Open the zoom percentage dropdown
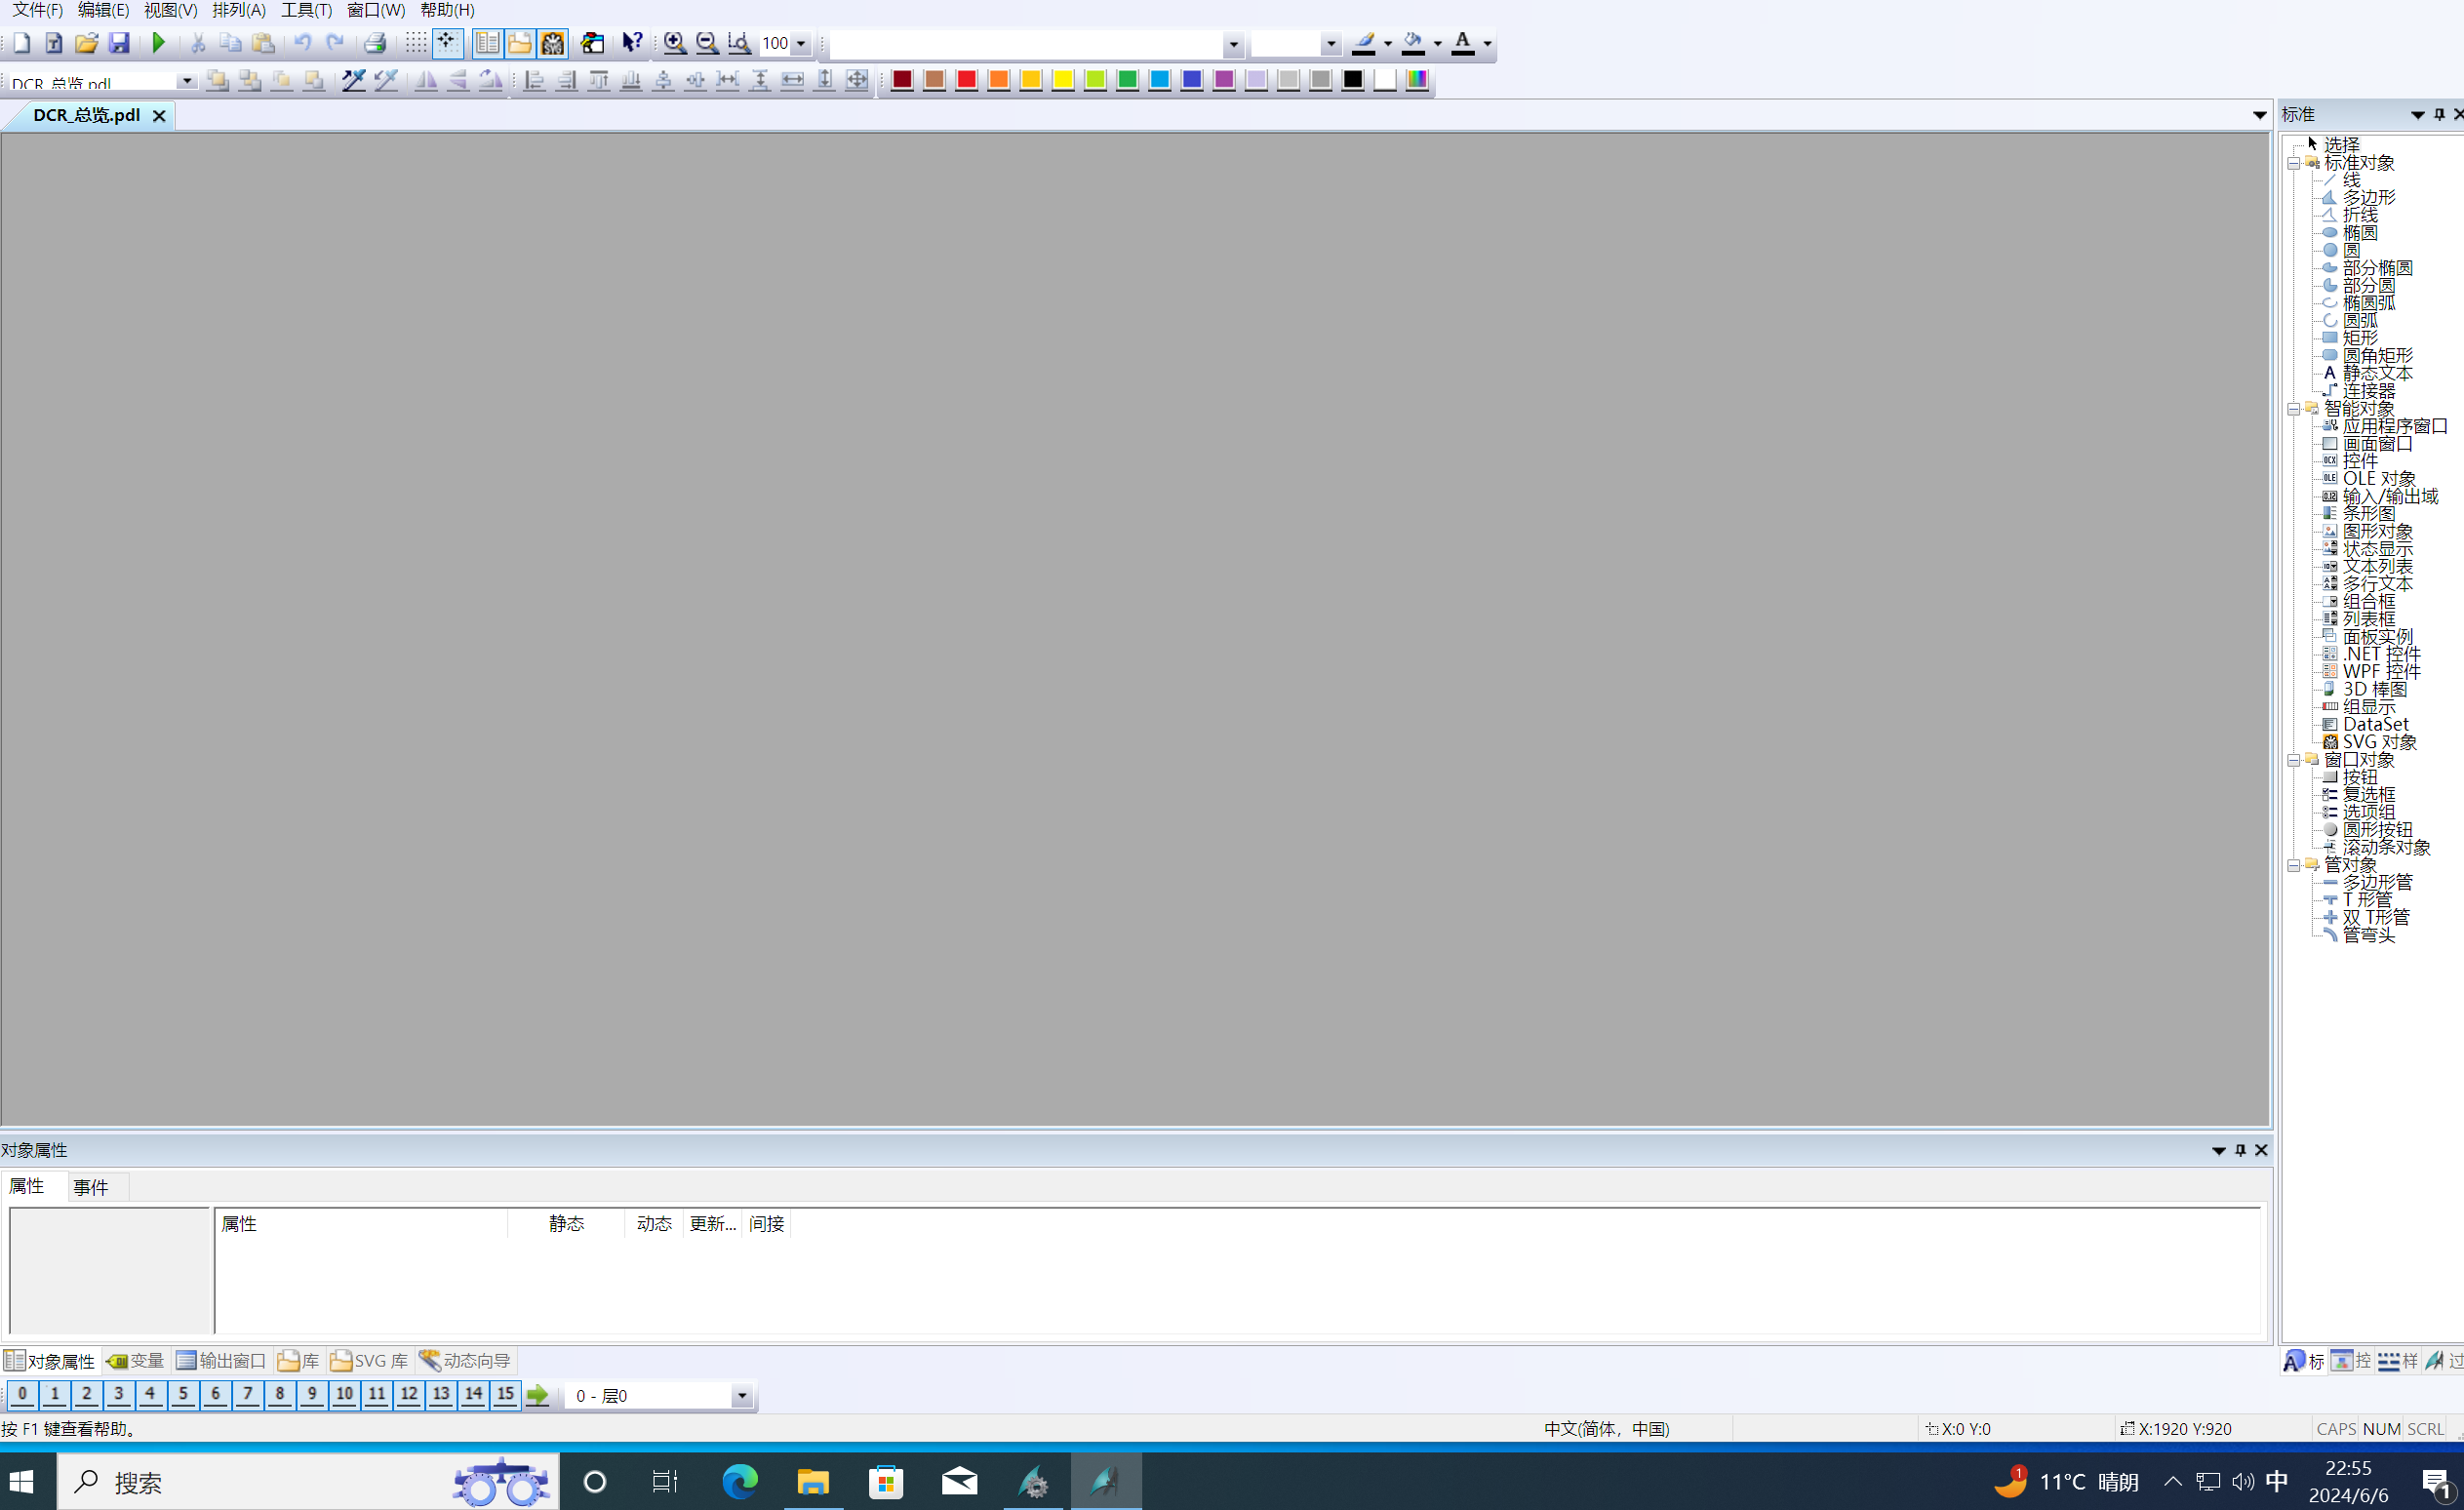 pyautogui.click(x=801, y=44)
